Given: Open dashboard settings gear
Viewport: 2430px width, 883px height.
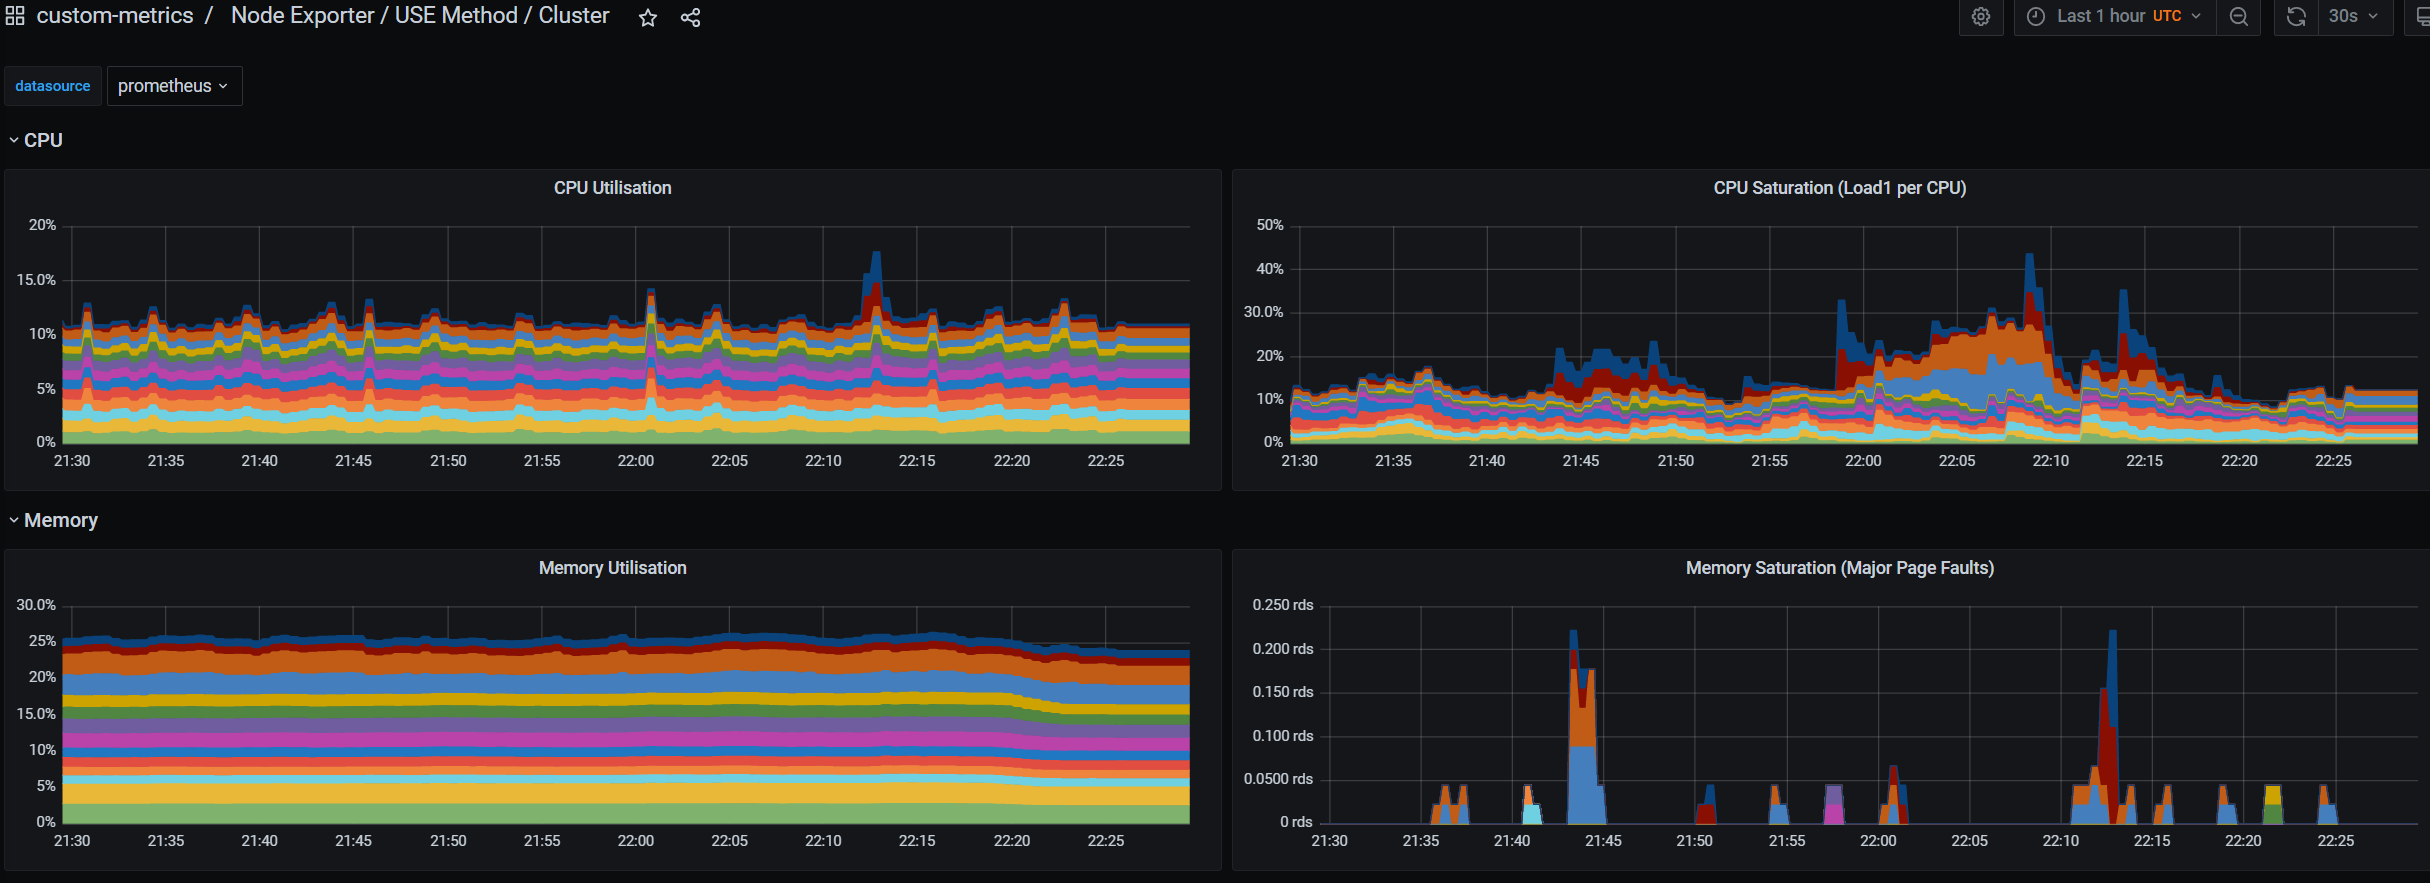Looking at the screenshot, I should (1980, 17).
